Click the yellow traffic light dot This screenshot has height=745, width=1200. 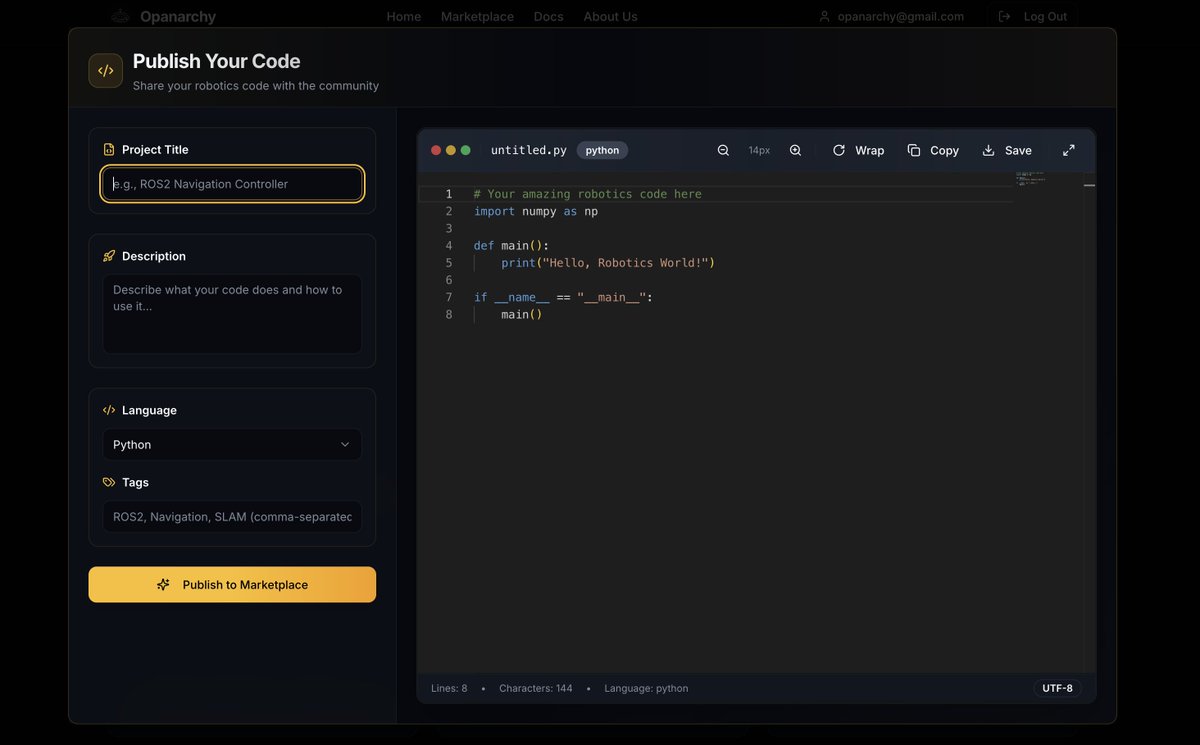[x=451, y=150]
